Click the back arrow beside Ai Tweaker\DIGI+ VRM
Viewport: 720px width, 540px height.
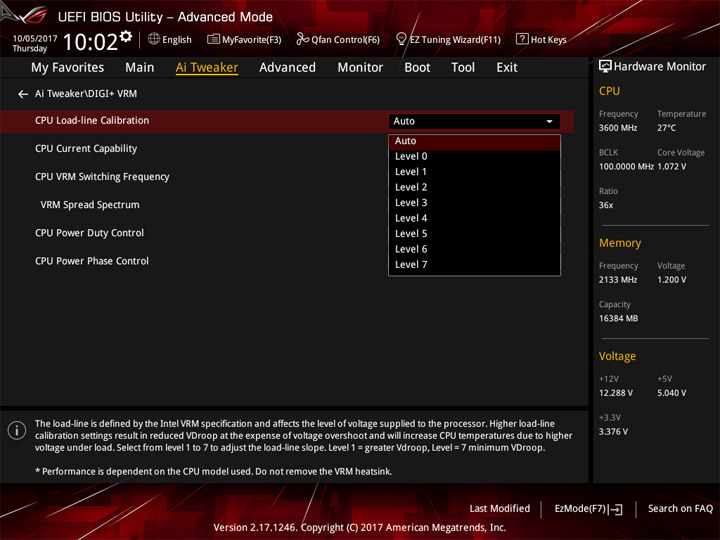[x=22, y=94]
